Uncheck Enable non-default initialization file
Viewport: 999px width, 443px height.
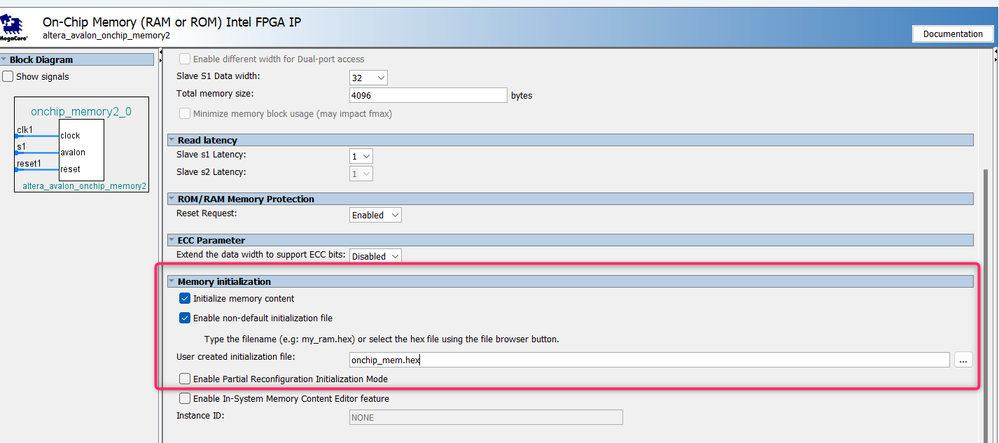[185, 317]
